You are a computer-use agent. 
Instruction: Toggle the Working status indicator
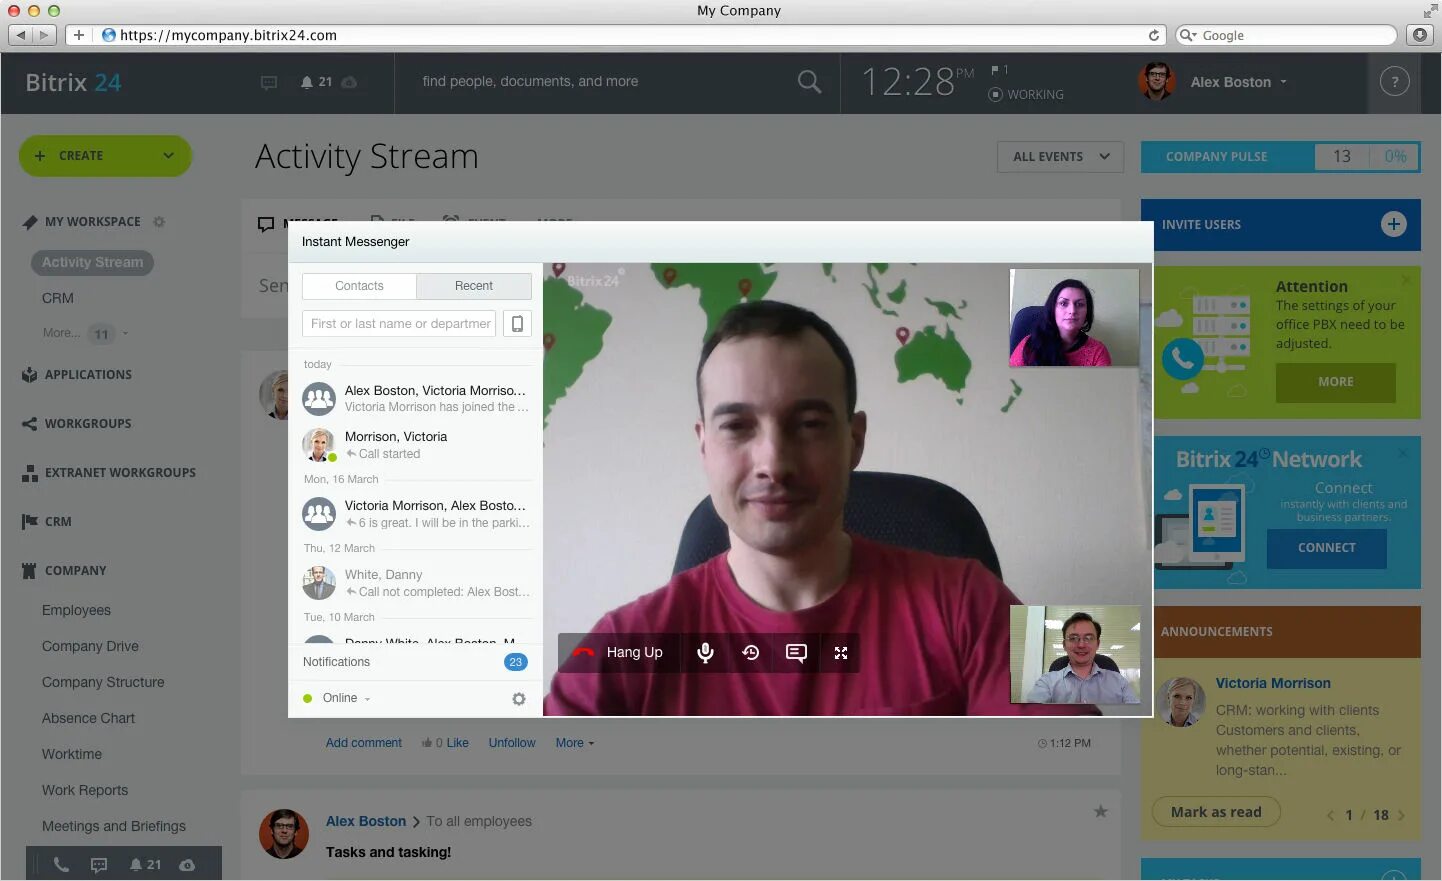click(x=1026, y=94)
